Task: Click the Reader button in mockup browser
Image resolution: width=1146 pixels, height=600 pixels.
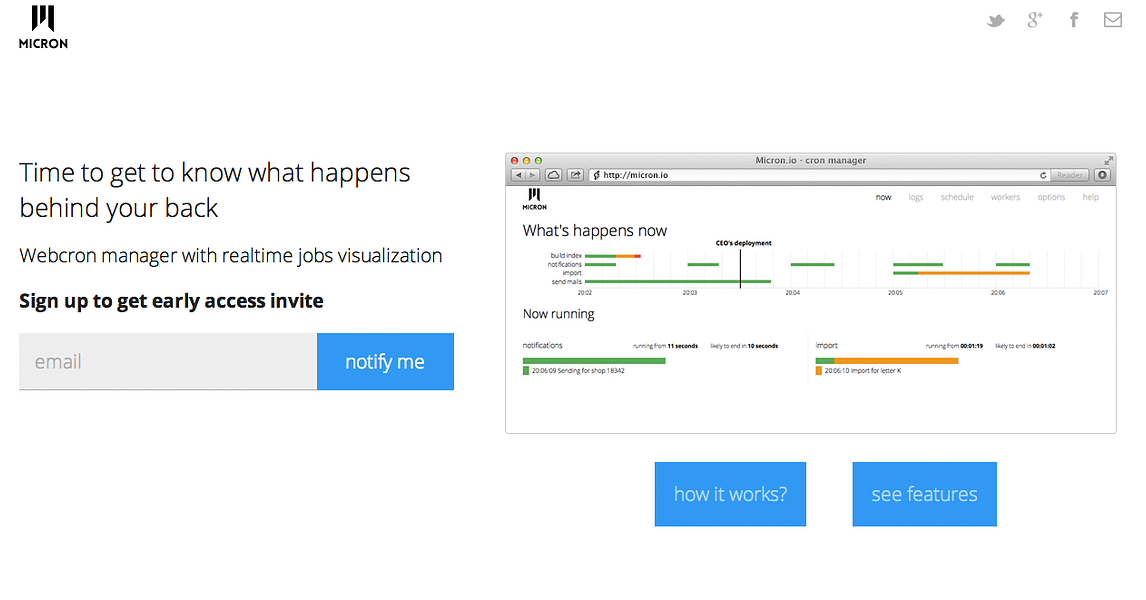Action: (1070, 175)
